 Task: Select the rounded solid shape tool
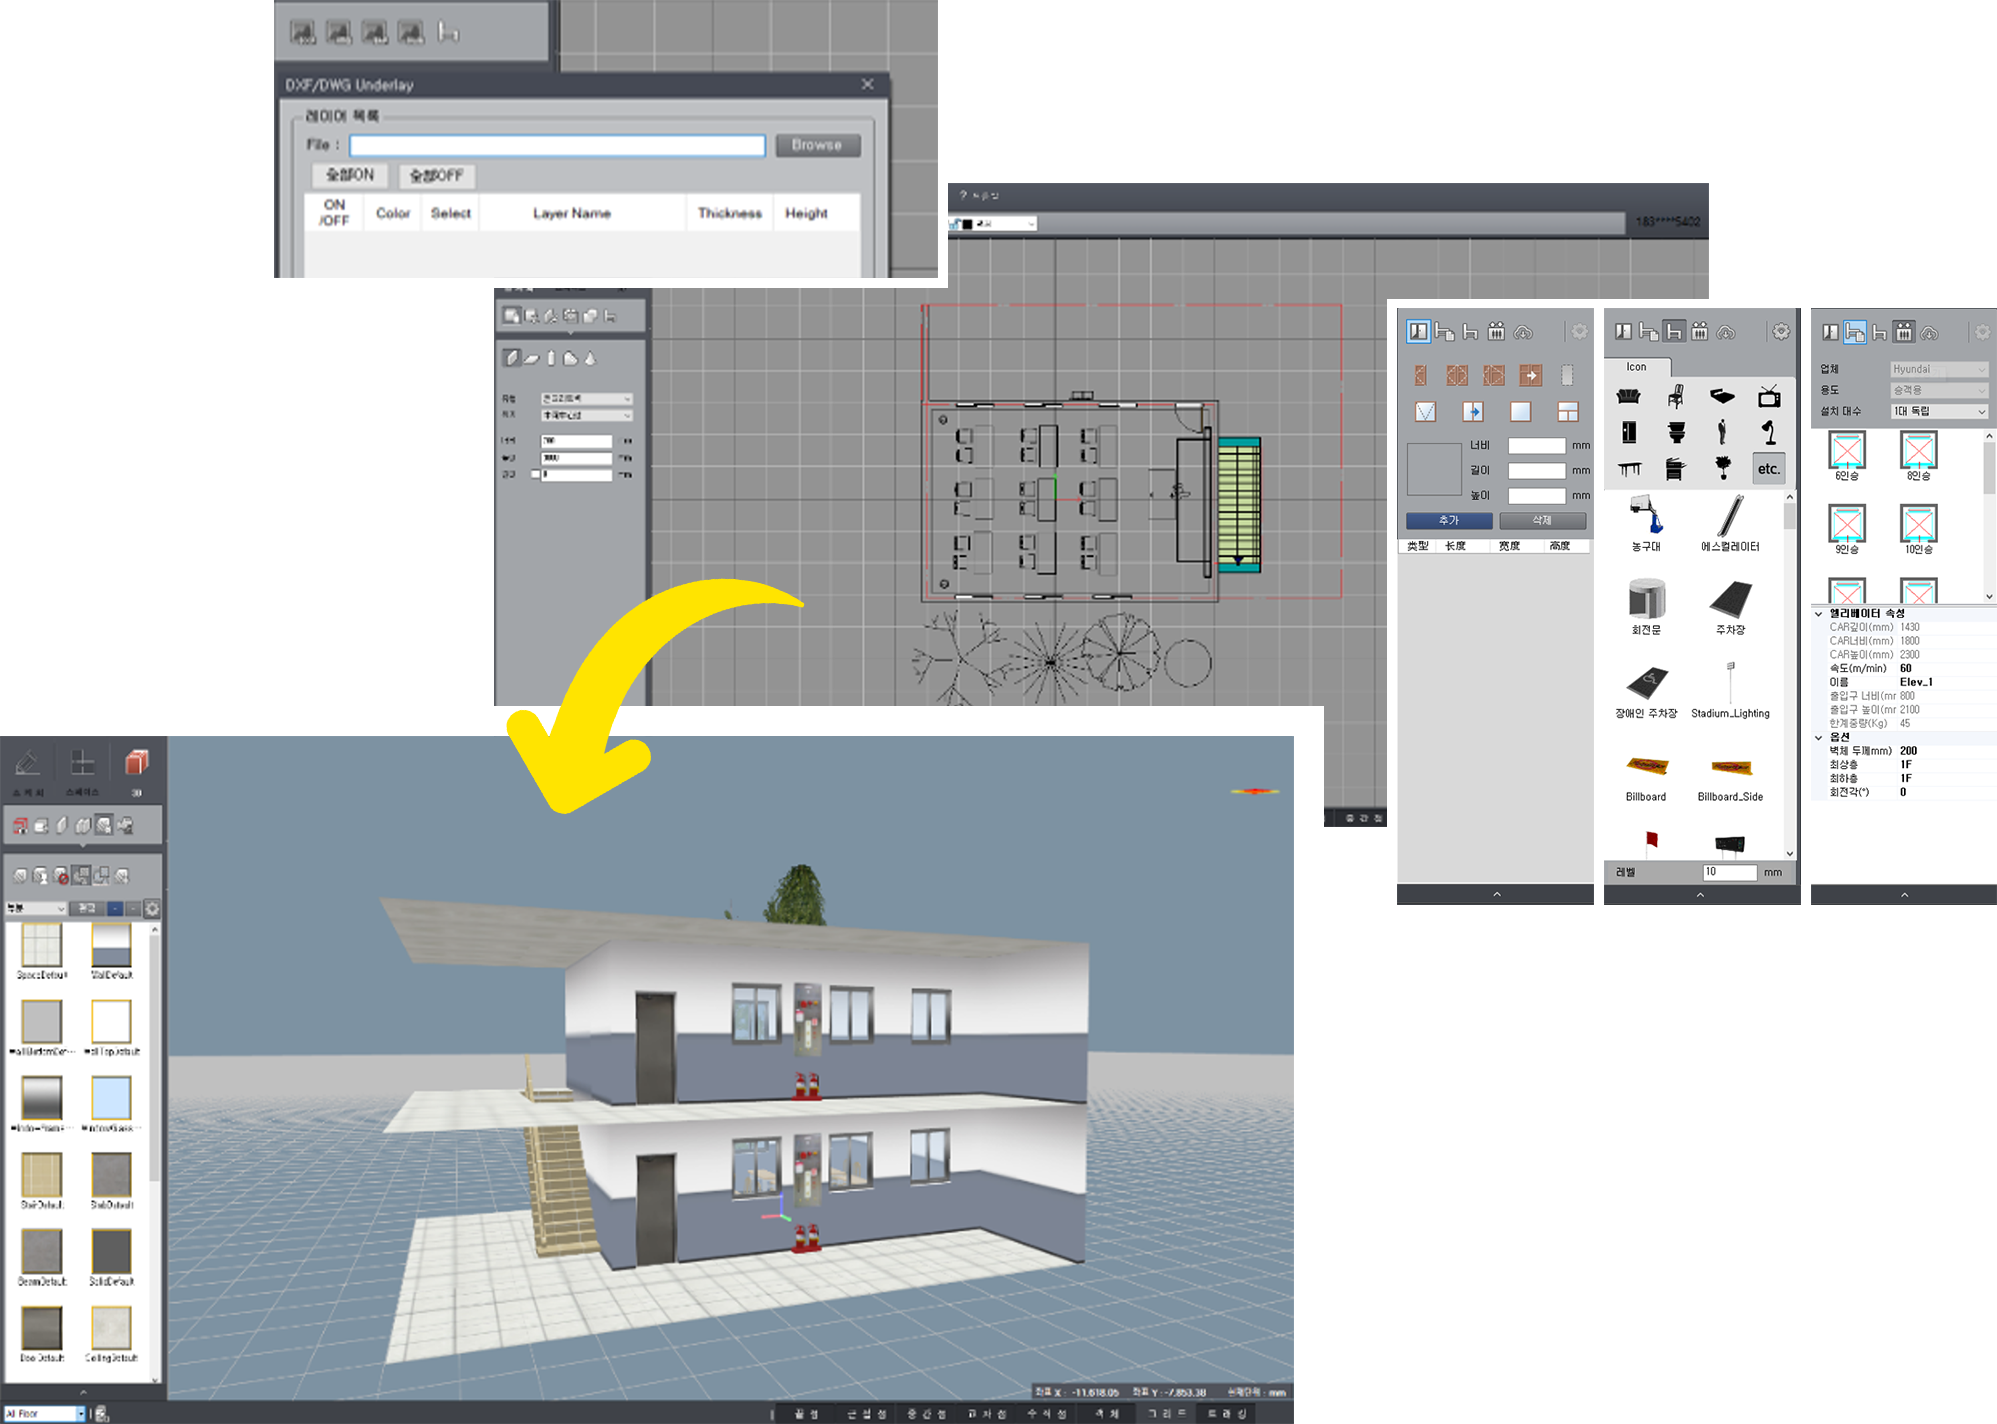point(570,358)
